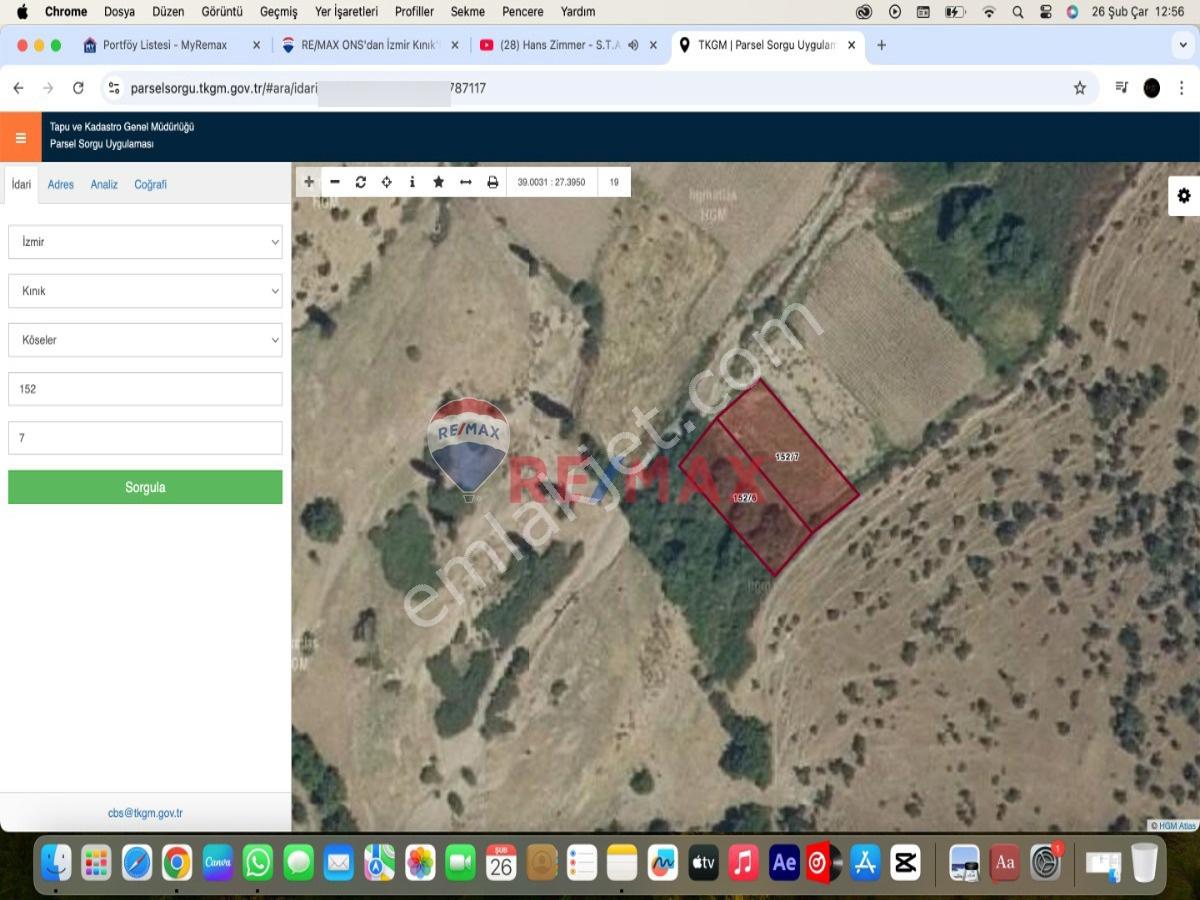The width and height of the screenshot is (1200, 900).
Task: Open the Yer İşaretleri menu
Action: click(x=346, y=12)
